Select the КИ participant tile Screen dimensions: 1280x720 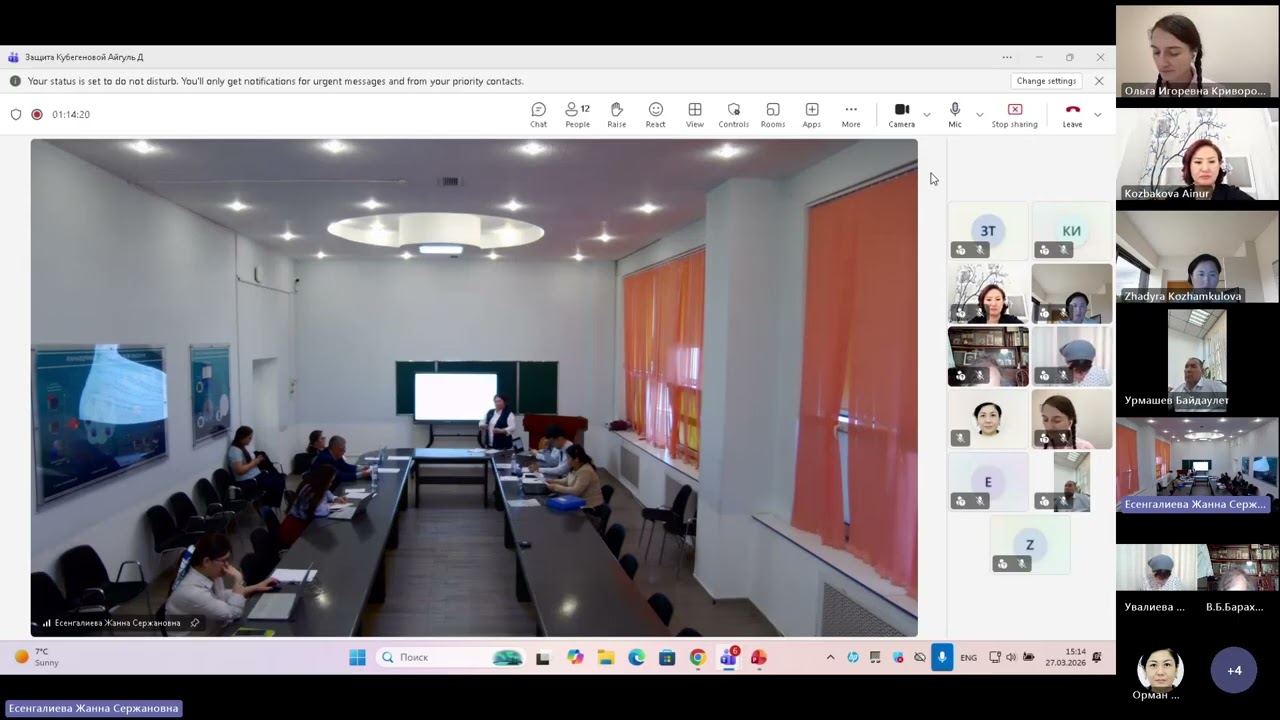[x=1071, y=231]
